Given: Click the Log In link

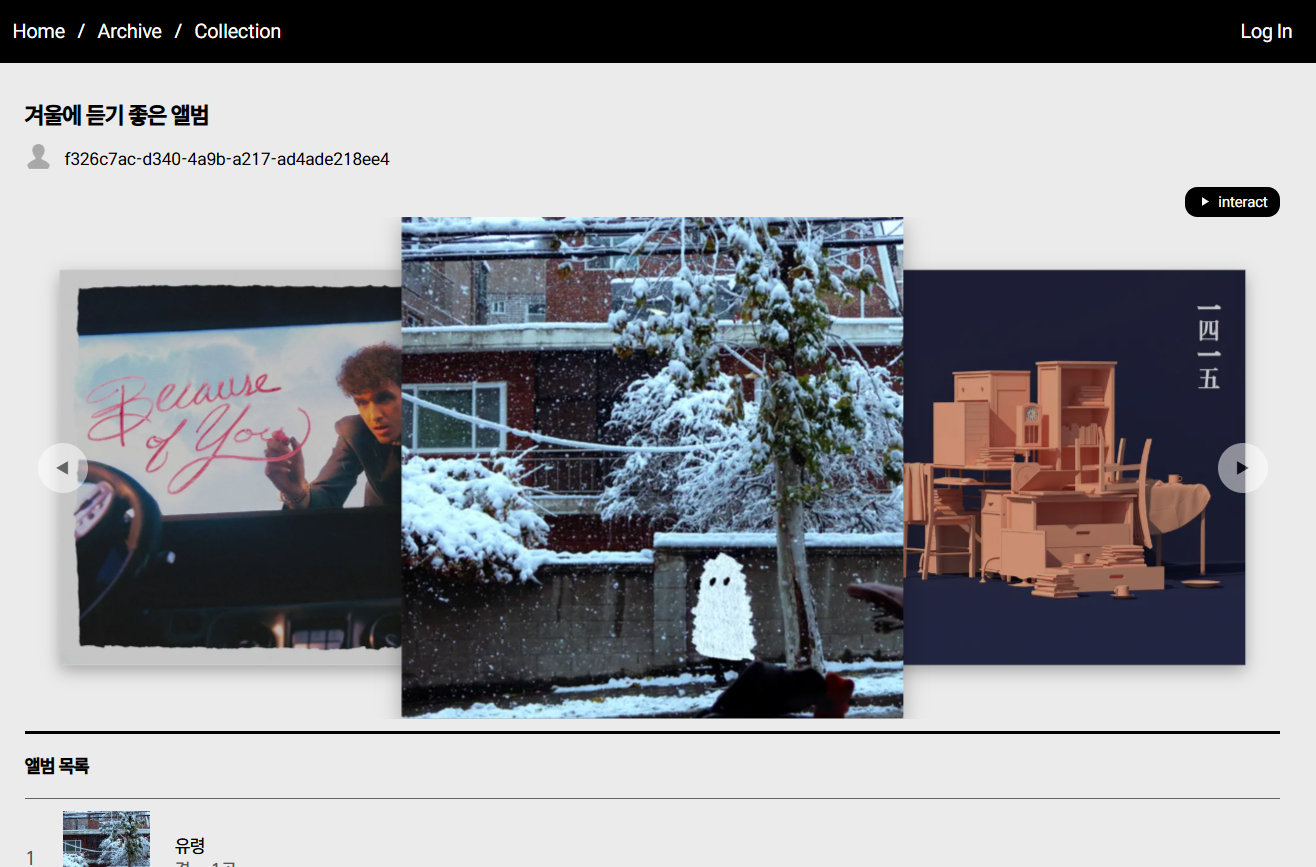Looking at the screenshot, I should coord(1265,31).
